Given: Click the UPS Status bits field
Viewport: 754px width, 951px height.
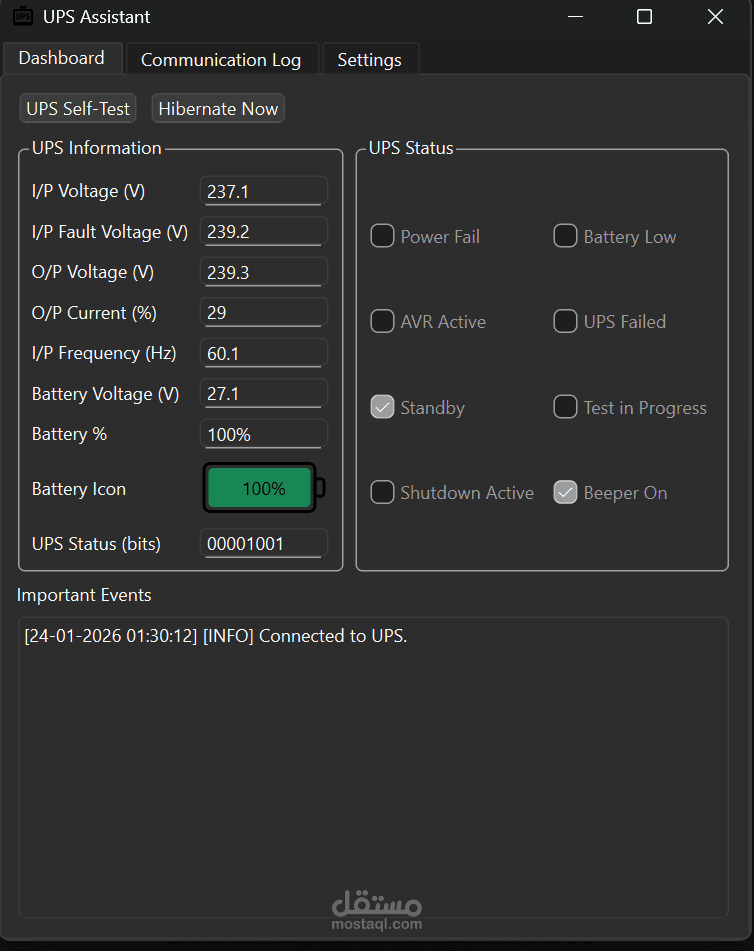Looking at the screenshot, I should click(264, 544).
